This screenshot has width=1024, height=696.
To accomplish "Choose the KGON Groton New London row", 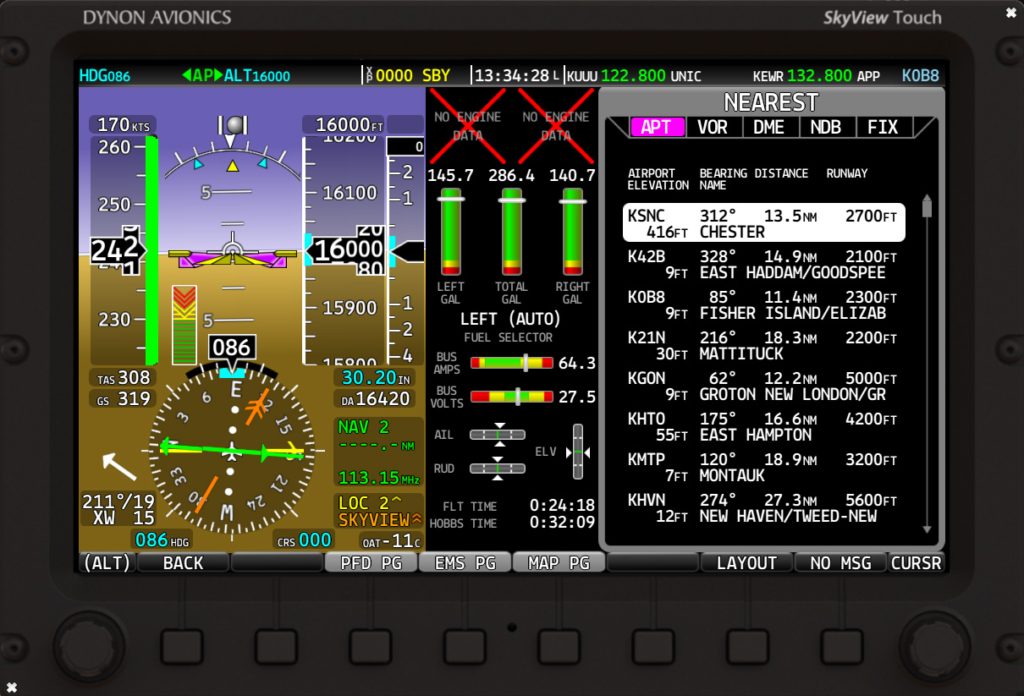I will [x=763, y=386].
